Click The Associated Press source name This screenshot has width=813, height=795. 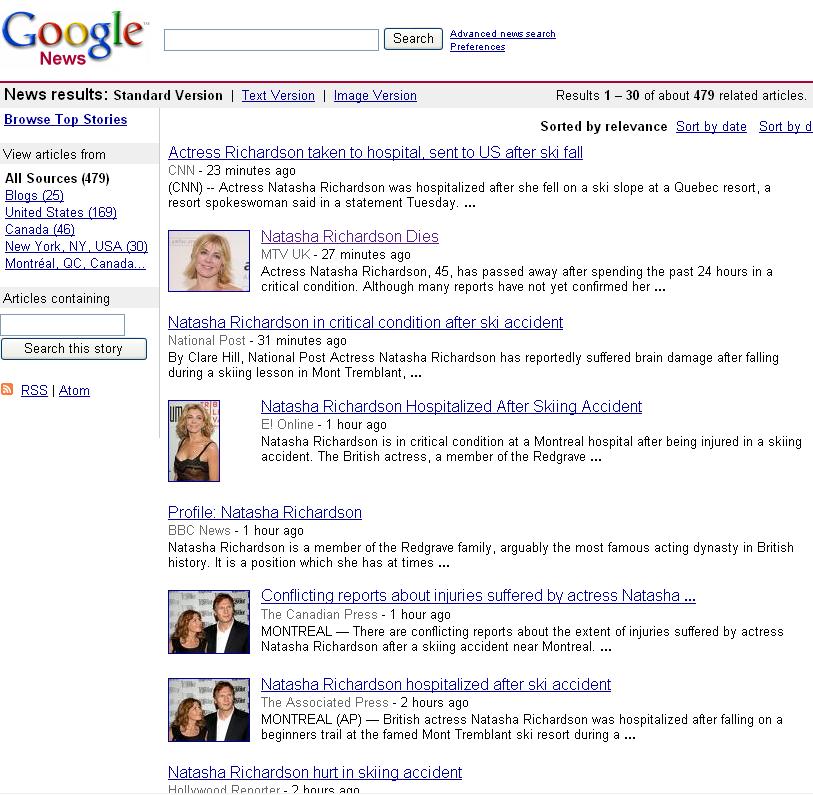point(325,703)
